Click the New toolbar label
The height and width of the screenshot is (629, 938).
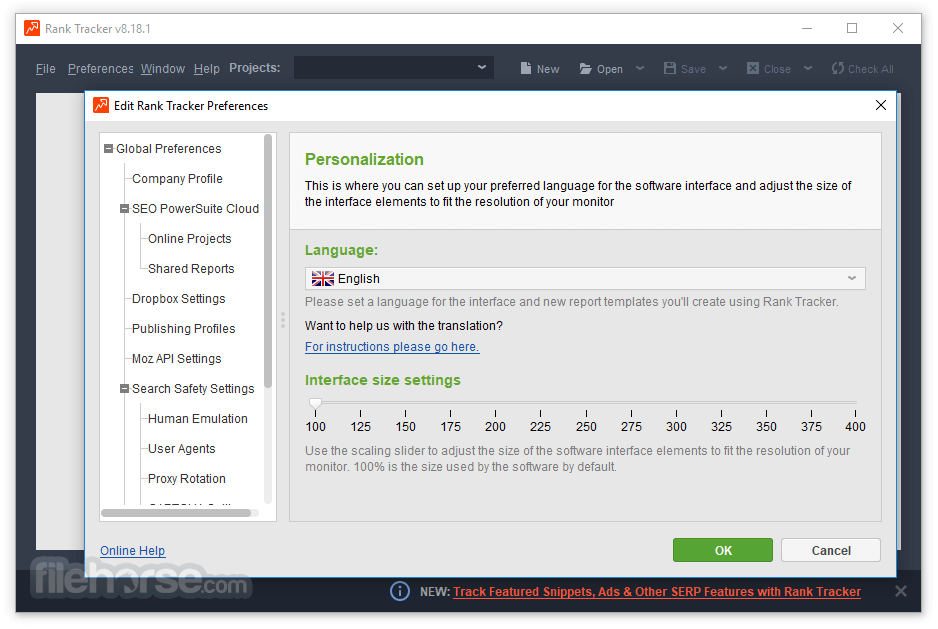tap(548, 69)
